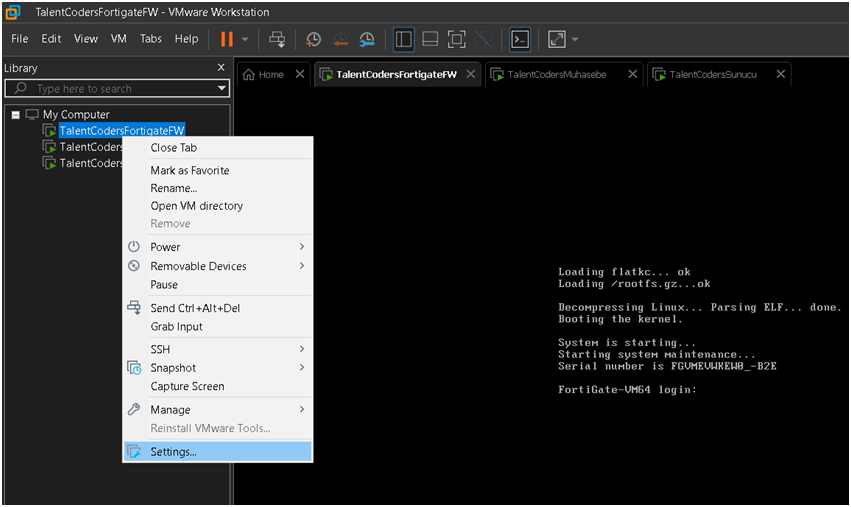Toggle the library sidebar view icon
The height and width of the screenshot is (507, 851).
coord(403,39)
